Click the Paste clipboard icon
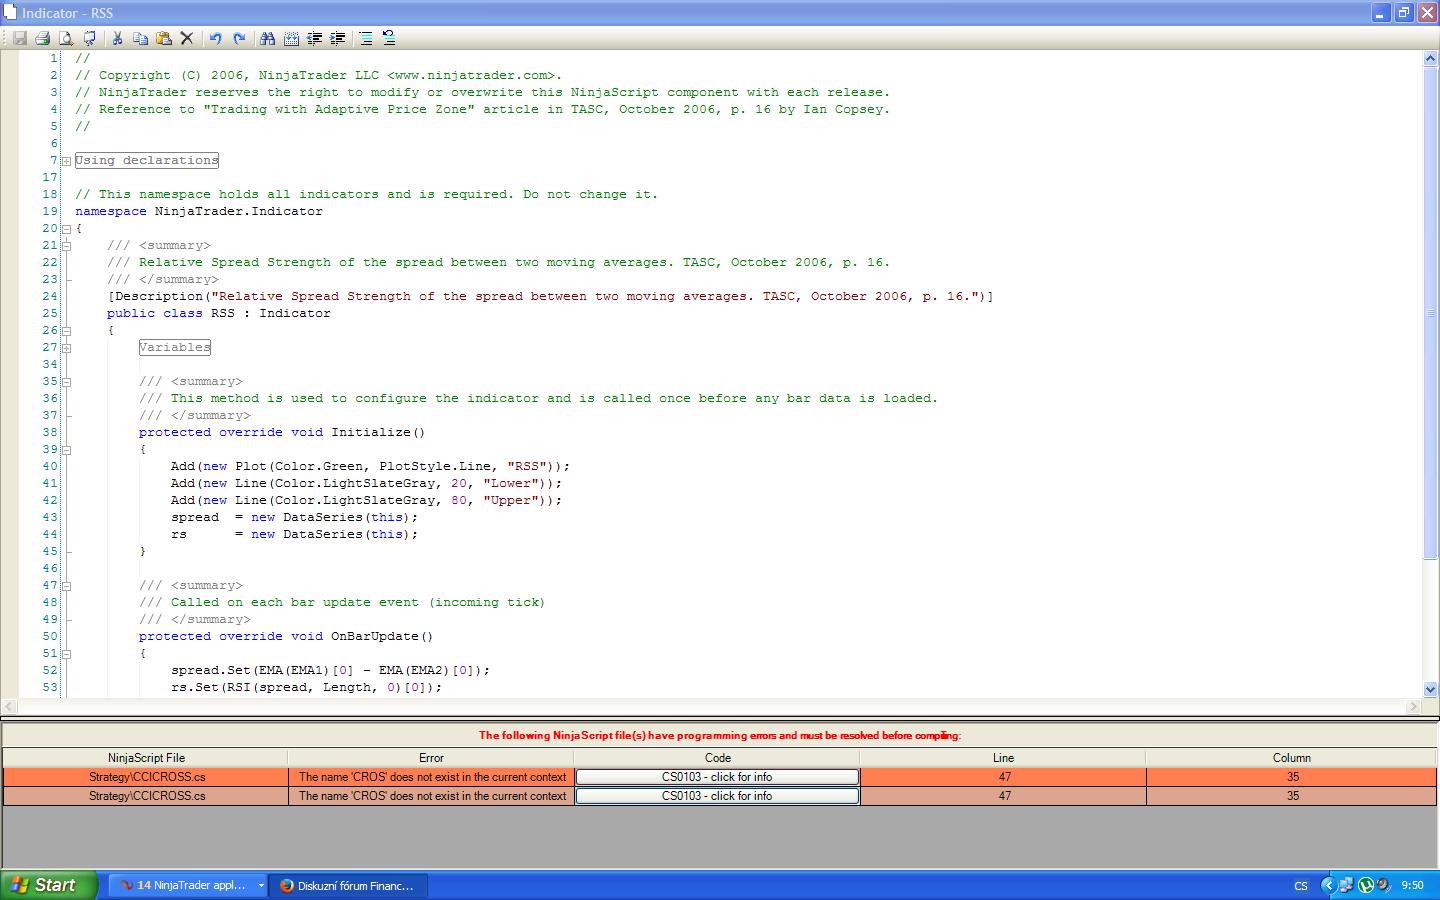1440x900 pixels. click(x=163, y=38)
